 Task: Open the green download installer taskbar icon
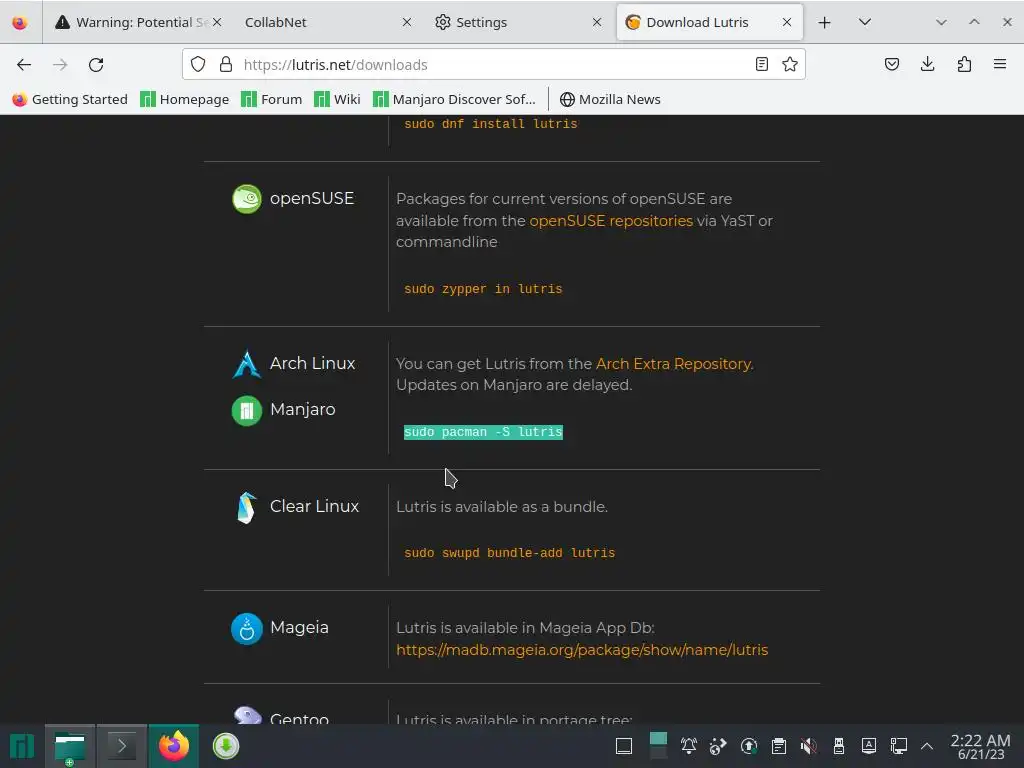226,746
